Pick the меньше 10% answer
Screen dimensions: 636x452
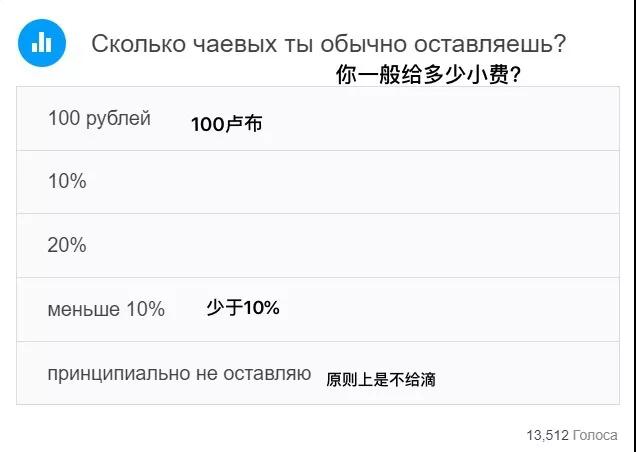[318, 310]
